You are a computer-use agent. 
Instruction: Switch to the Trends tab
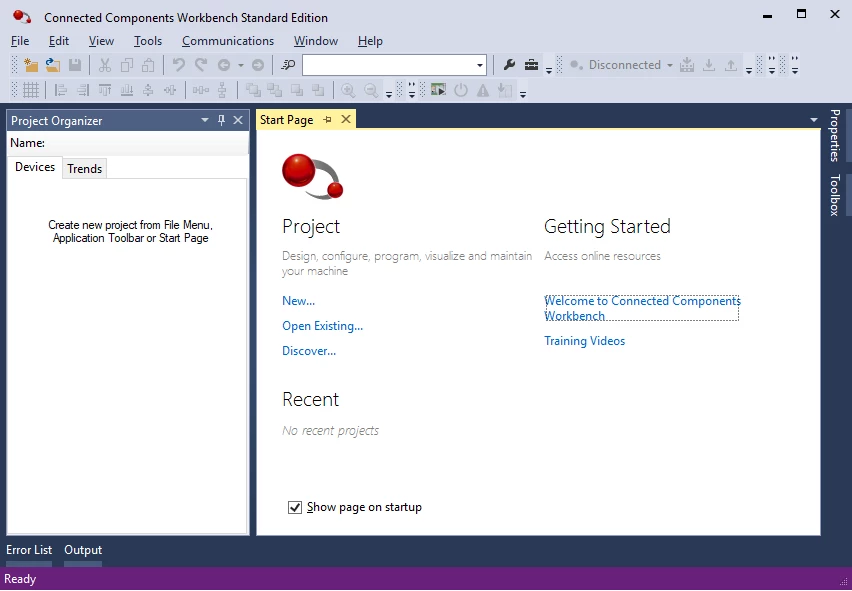click(84, 168)
